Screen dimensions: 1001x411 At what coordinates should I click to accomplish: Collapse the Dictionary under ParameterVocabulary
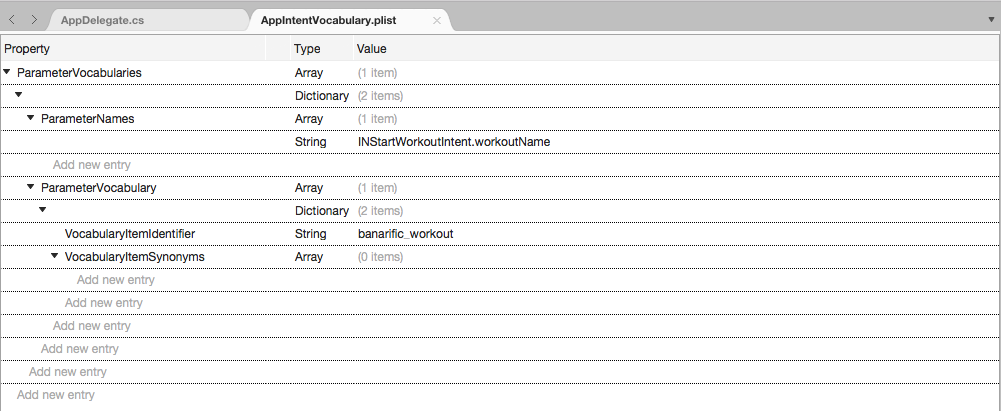43,210
